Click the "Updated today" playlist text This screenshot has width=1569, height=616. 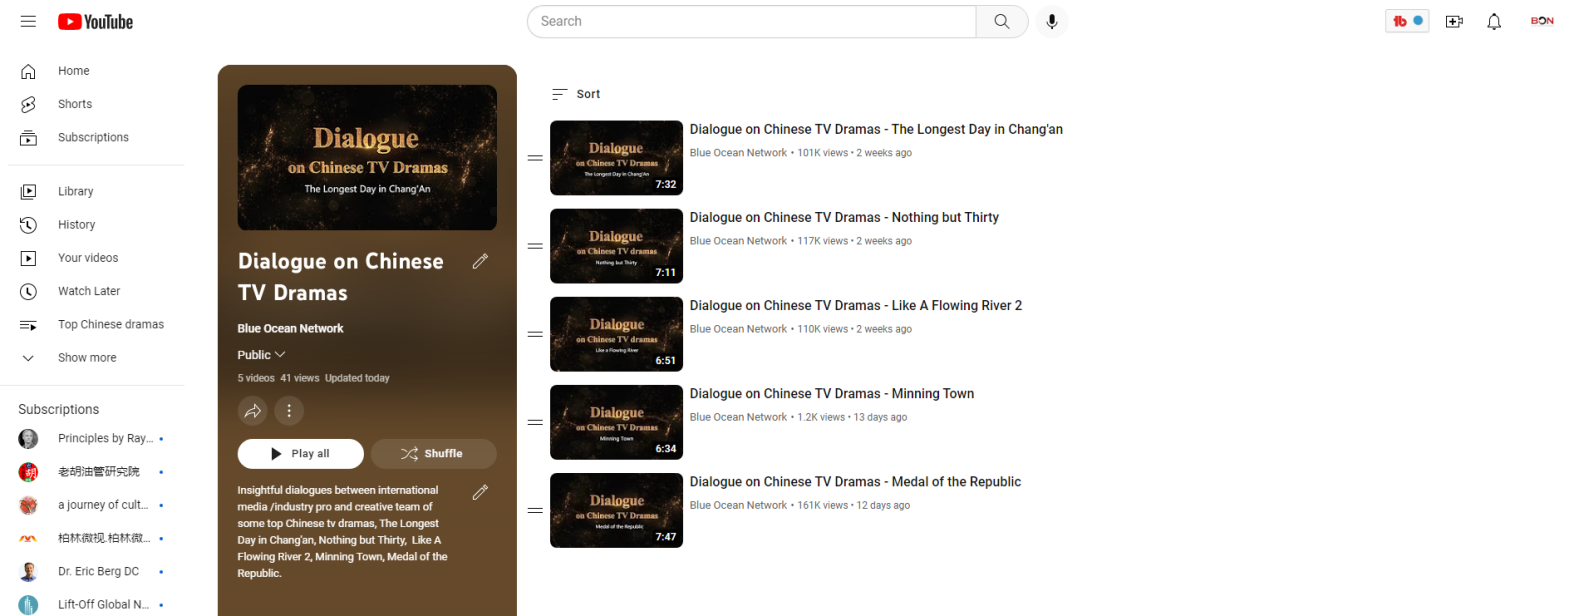tap(357, 378)
